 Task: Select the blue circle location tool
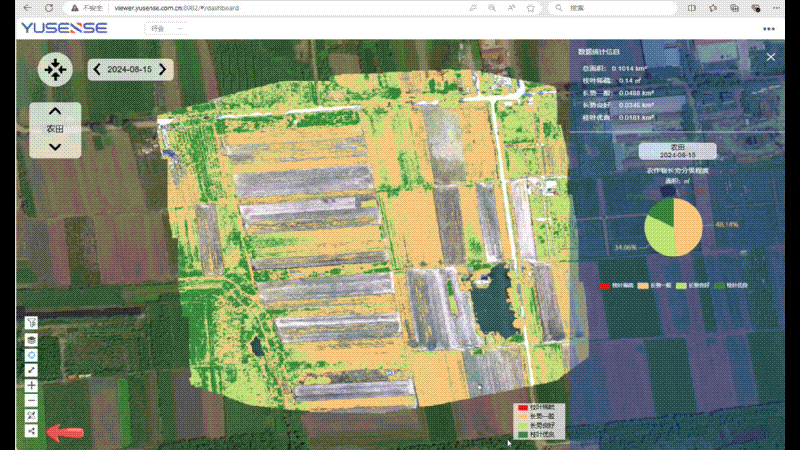click(x=33, y=355)
